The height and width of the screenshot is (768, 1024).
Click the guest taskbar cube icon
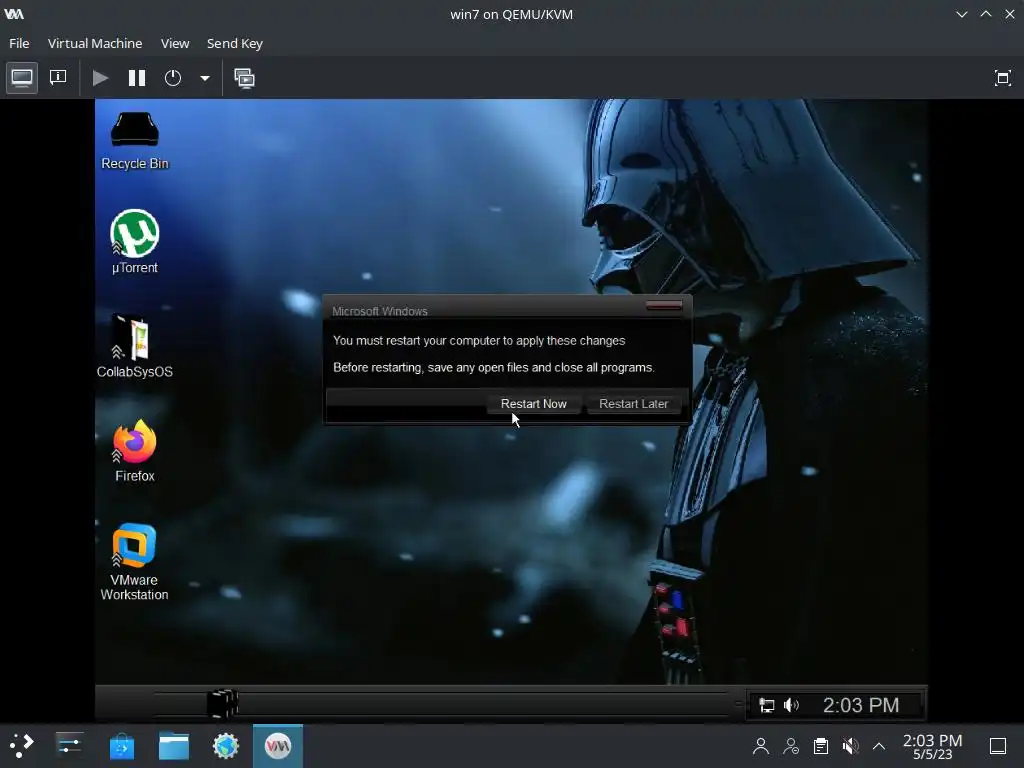click(x=223, y=703)
